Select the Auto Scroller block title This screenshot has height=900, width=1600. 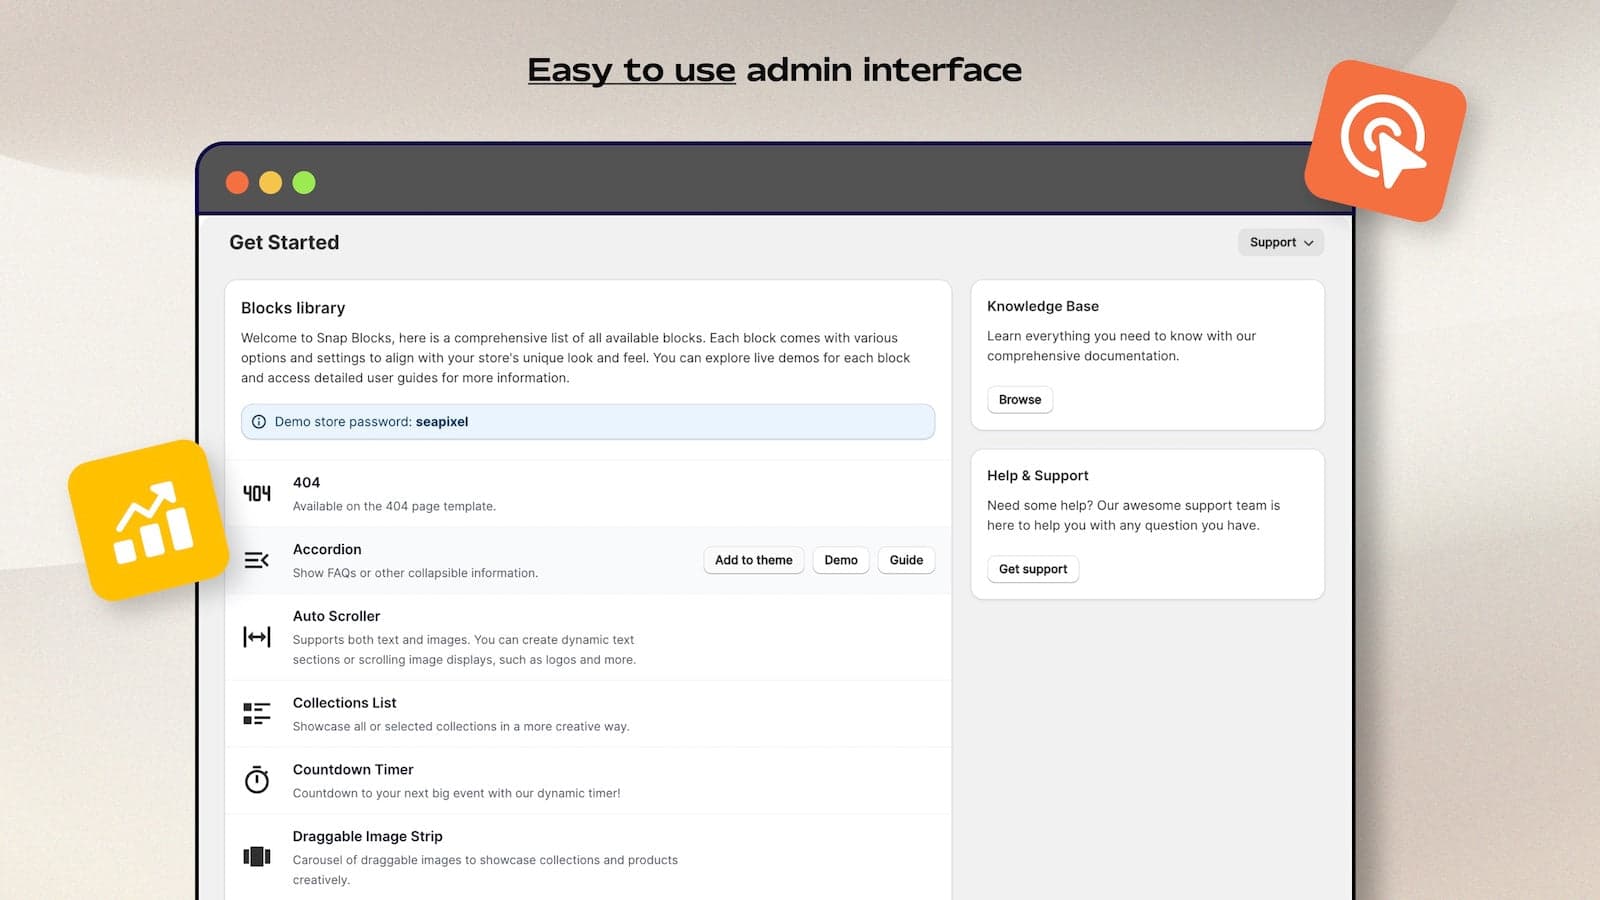click(x=336, y=616)
